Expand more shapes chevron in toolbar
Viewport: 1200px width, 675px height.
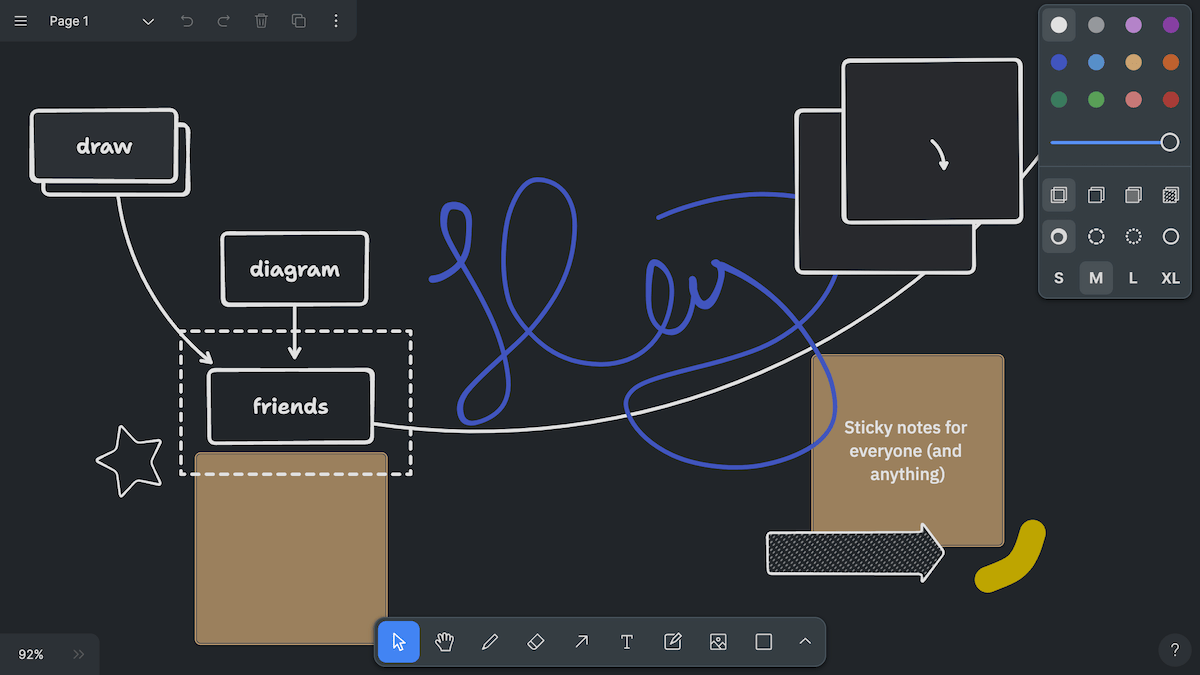click(805, 642)
